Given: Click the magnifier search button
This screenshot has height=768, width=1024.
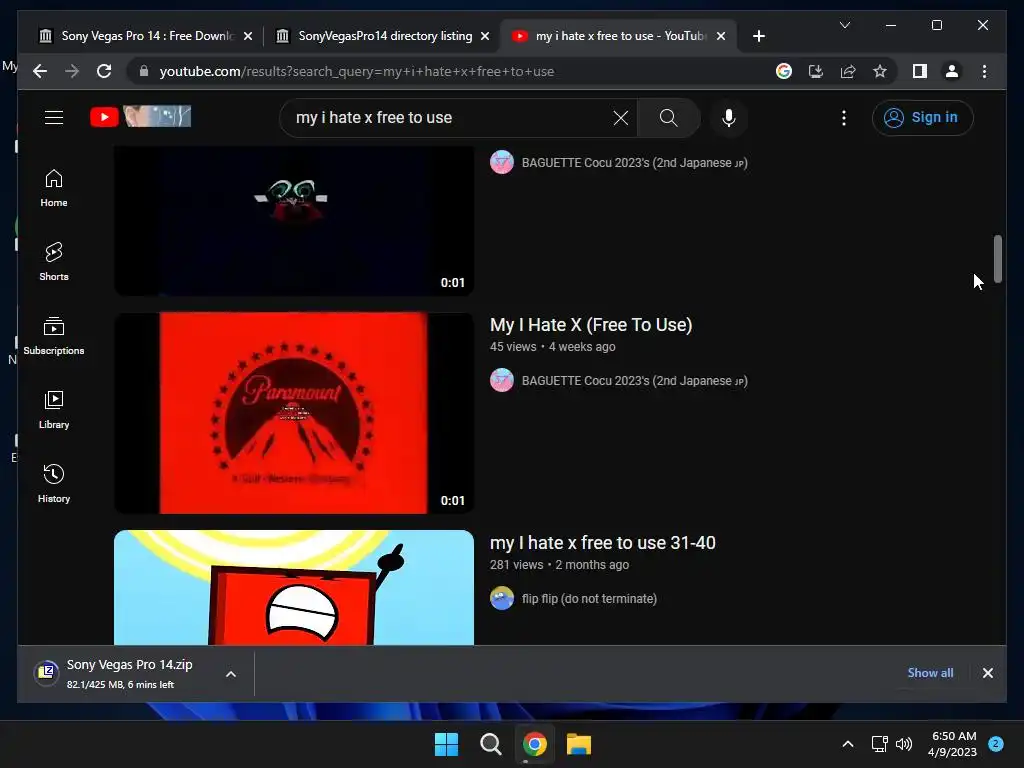Looking at the screenshot, I should click(x=668, y=118).
